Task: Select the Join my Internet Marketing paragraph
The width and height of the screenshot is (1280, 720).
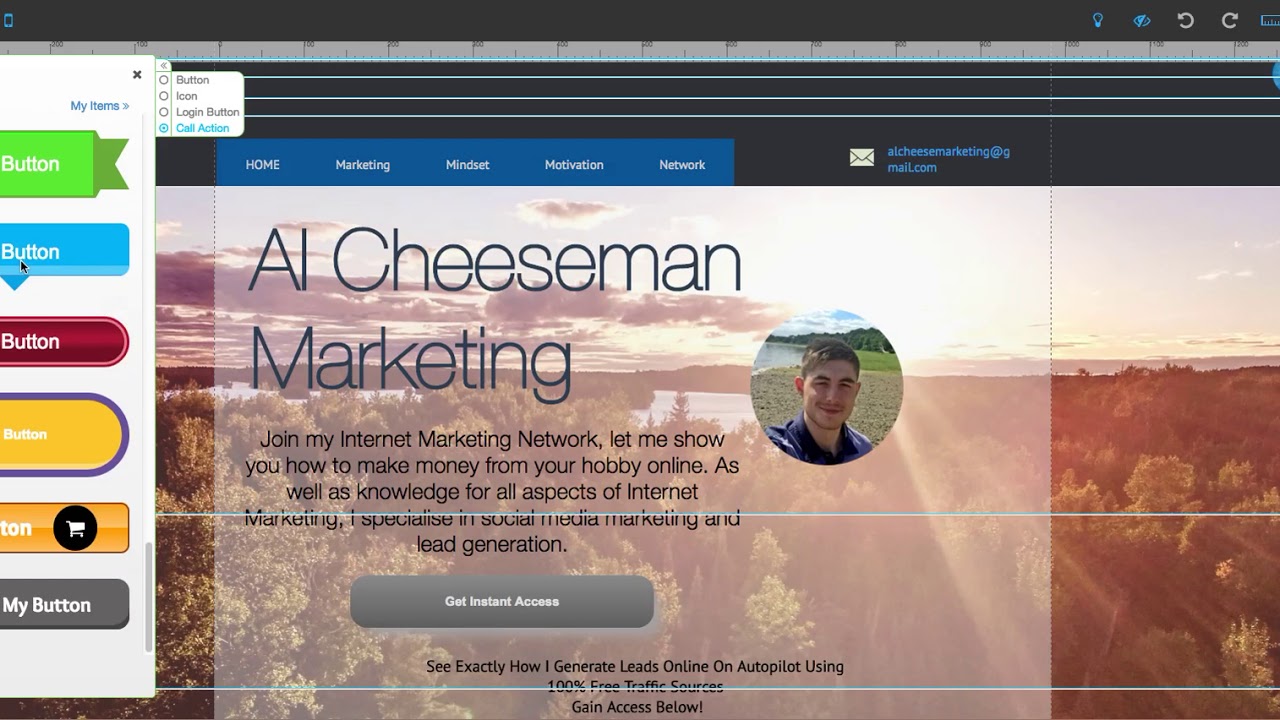Action: 492,491
